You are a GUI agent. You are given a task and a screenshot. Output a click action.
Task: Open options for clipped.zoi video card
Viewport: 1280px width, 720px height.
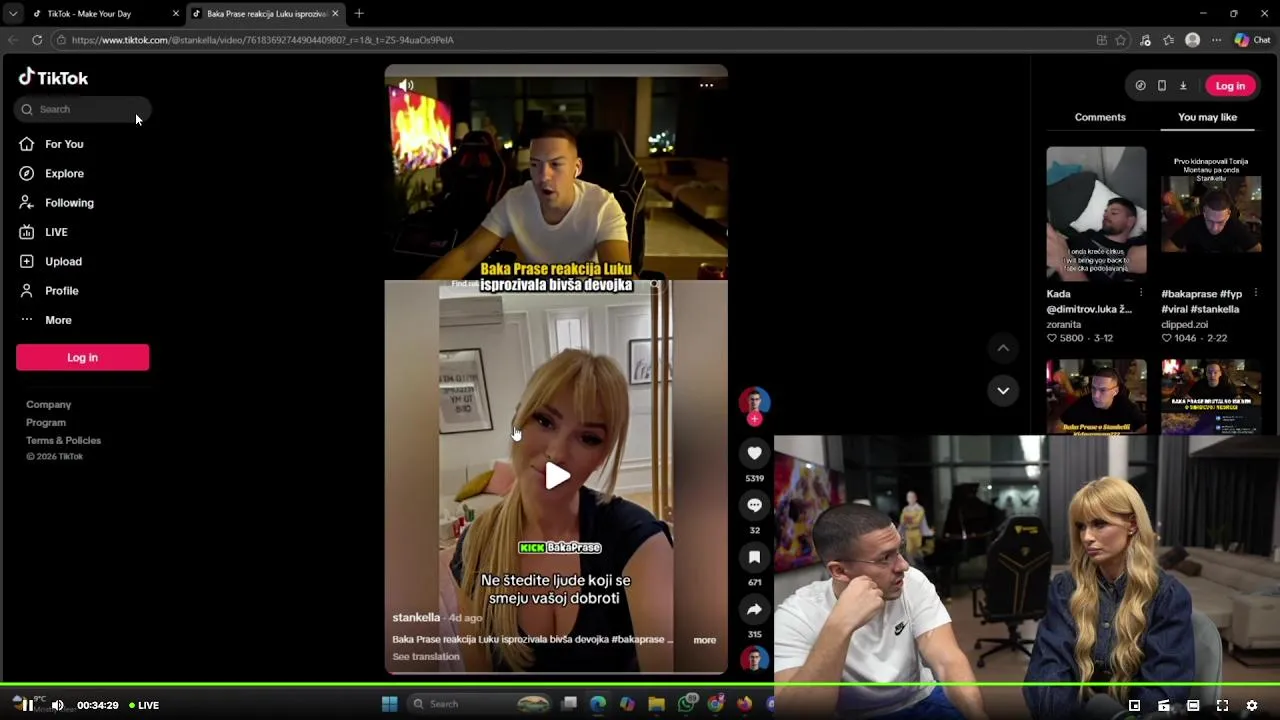[1256, 294]
